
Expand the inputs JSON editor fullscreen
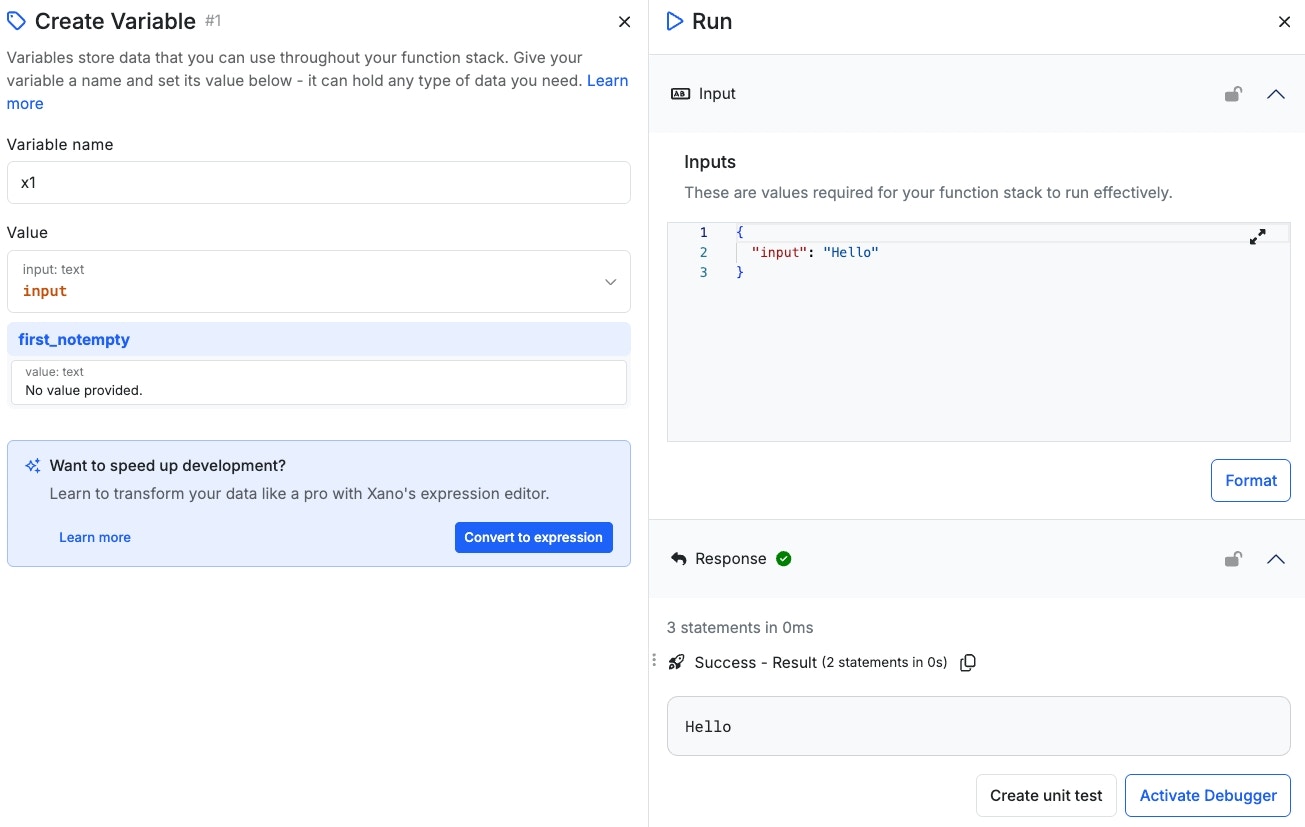point(1258,237)
